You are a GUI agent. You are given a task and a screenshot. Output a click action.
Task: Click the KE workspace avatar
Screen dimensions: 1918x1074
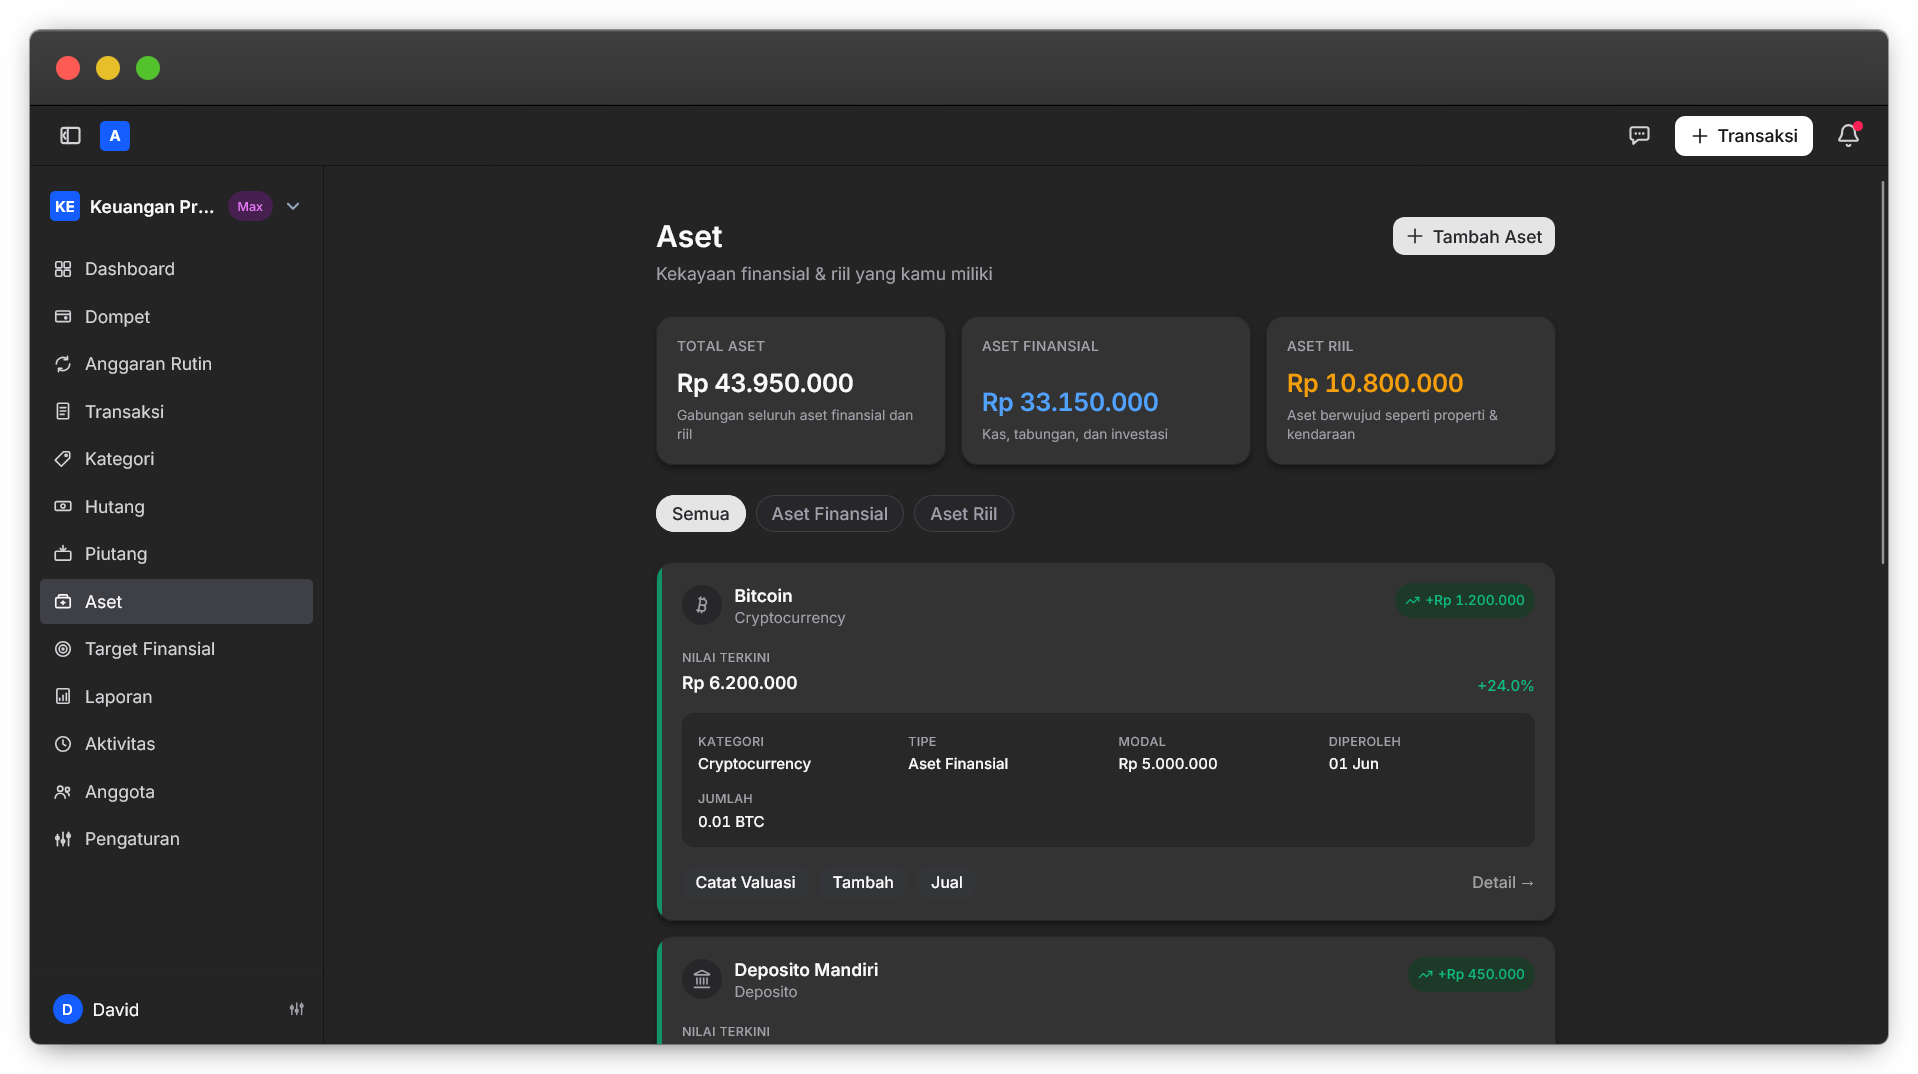pos(65,207)
